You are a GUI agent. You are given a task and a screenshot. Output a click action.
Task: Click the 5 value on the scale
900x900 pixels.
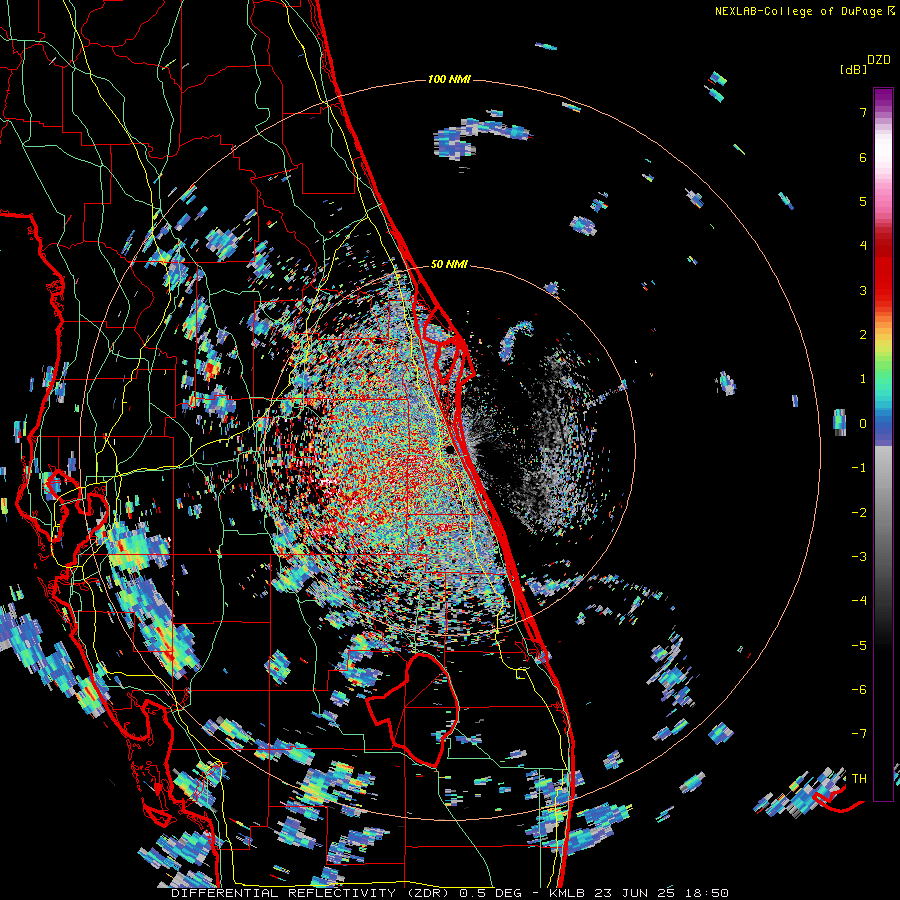pos(863,202)
